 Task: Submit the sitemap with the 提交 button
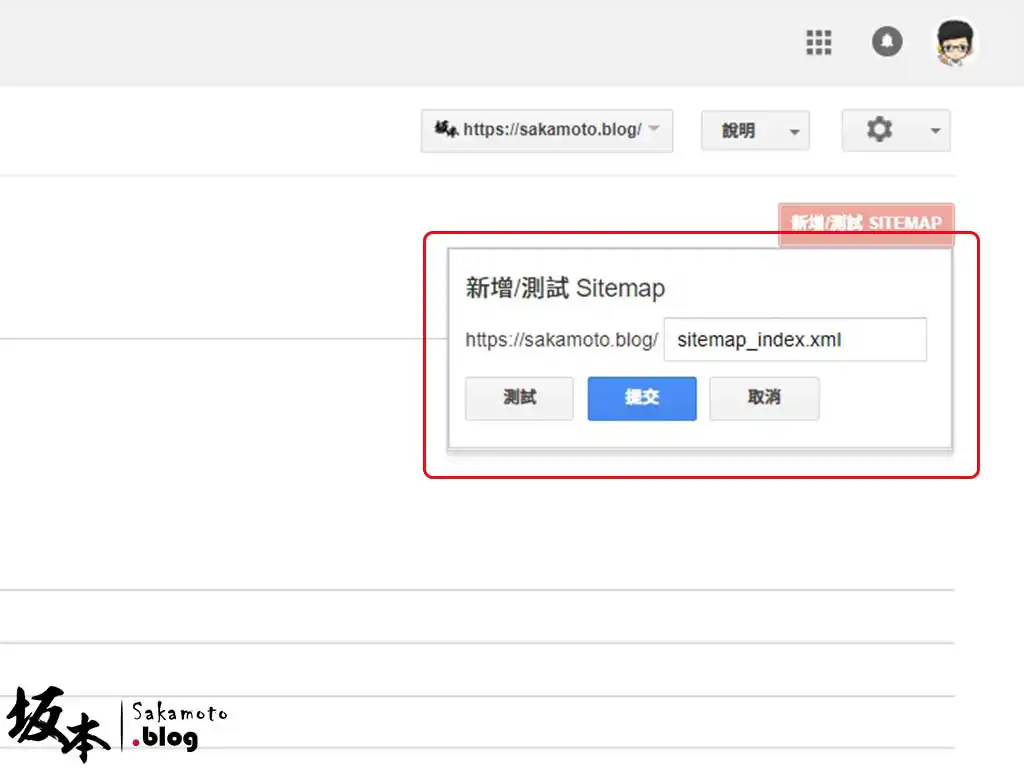641,398
